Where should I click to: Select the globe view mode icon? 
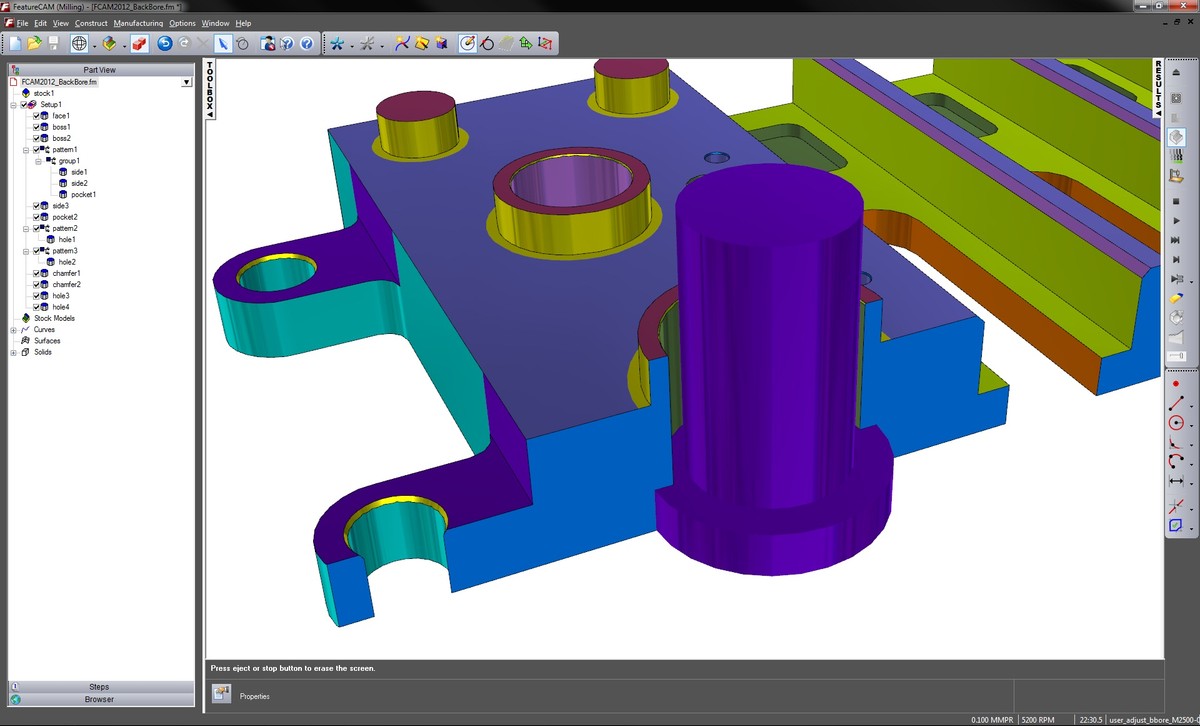[x=79, y=44]
